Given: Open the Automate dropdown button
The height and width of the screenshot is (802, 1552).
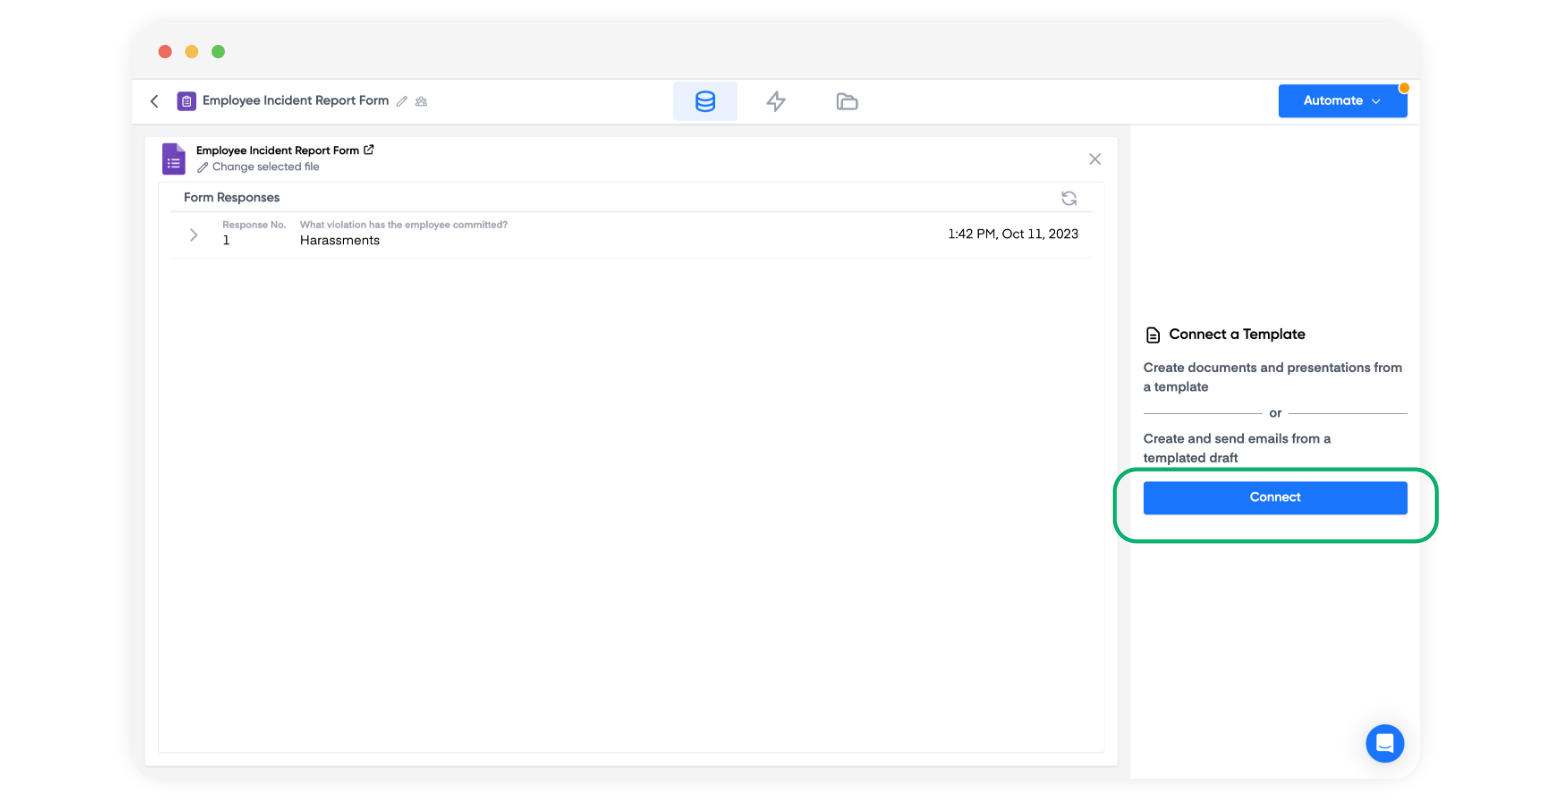Looking at the screenshot, I should point(1342,101).
